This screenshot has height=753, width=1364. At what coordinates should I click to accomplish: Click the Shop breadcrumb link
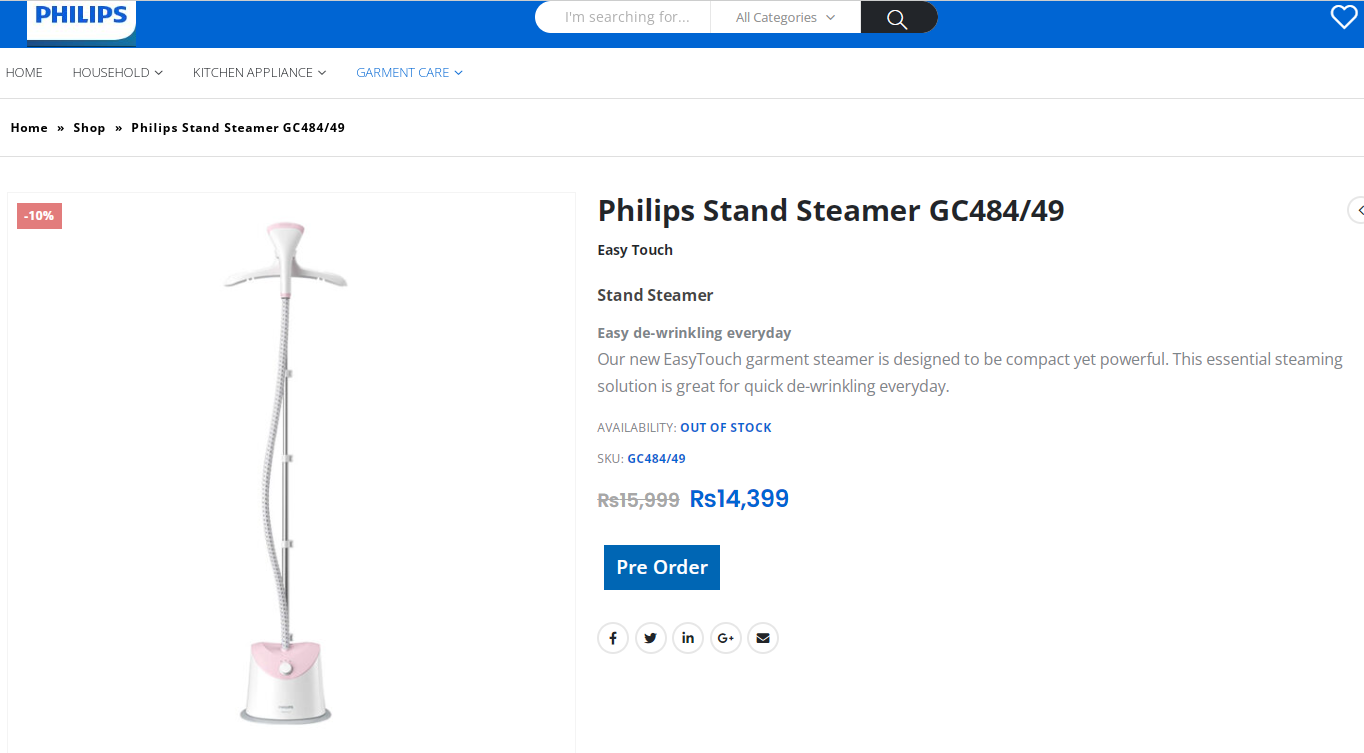click(x=89, y=128)
